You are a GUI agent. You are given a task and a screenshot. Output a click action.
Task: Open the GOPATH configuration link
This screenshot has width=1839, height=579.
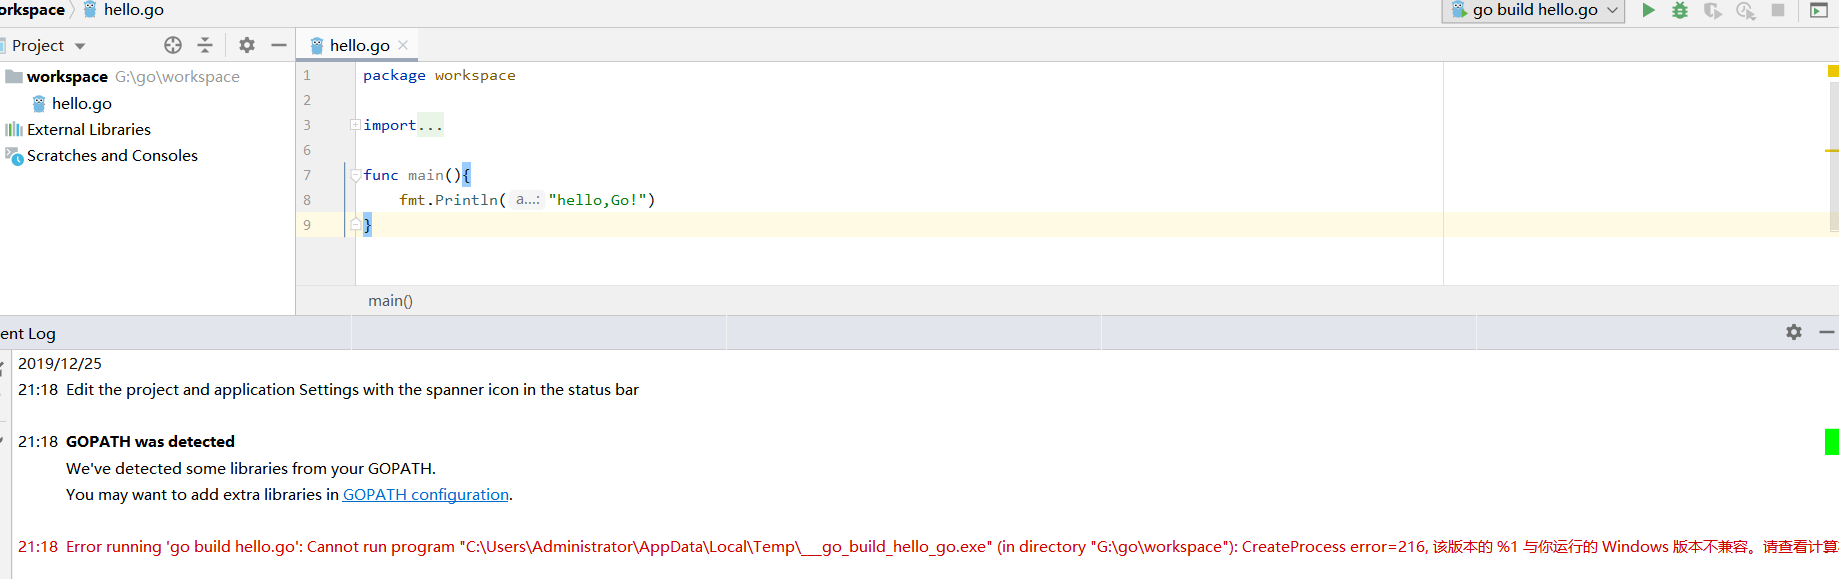tap(426, 494)
